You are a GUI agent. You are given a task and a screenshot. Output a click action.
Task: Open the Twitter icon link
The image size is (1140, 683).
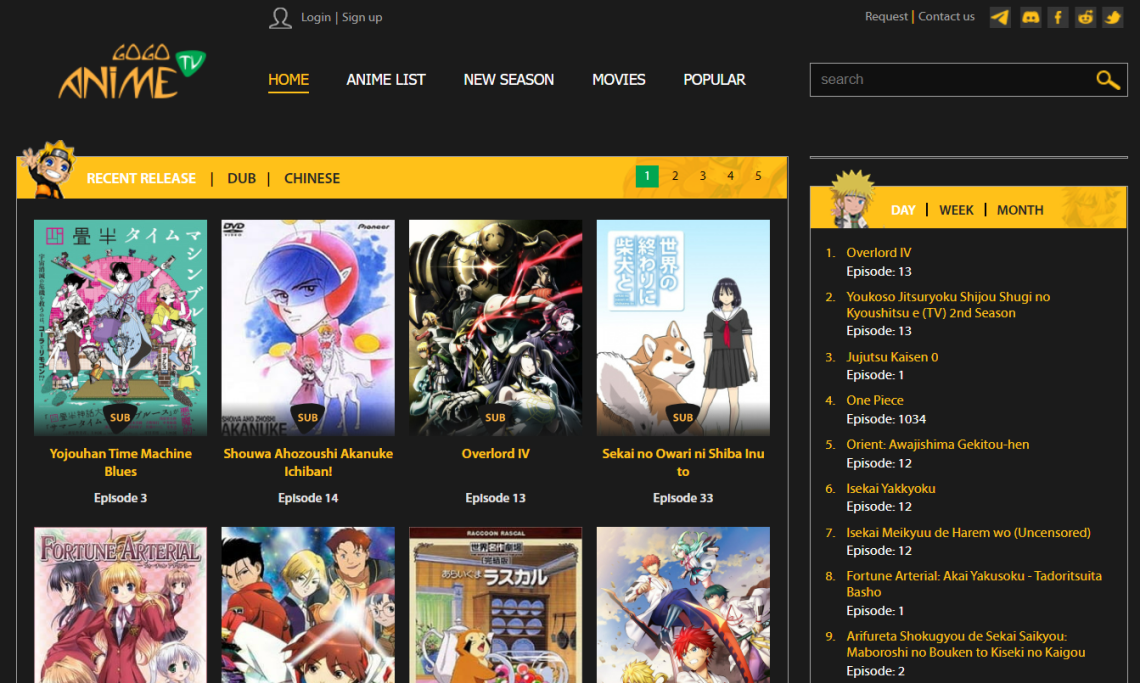tap(1112, 17)
